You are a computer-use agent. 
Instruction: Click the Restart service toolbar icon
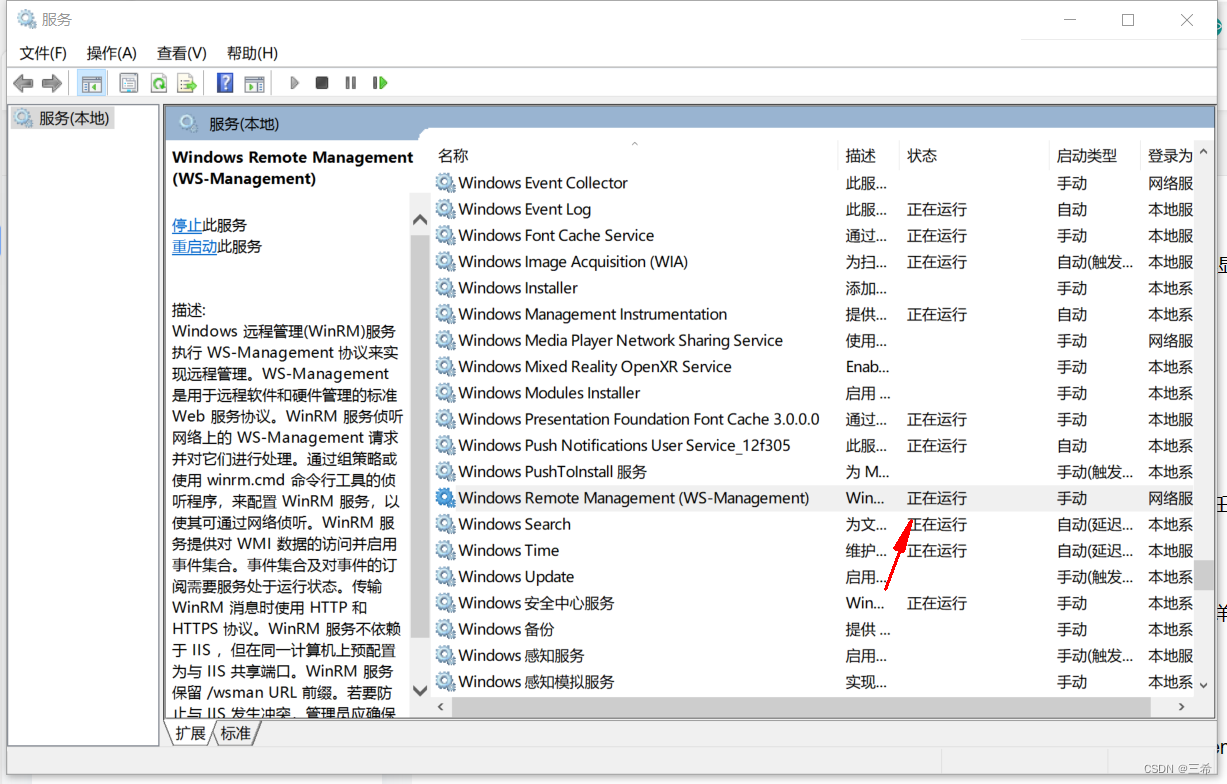pyautogui.click(x=380, y=83)
